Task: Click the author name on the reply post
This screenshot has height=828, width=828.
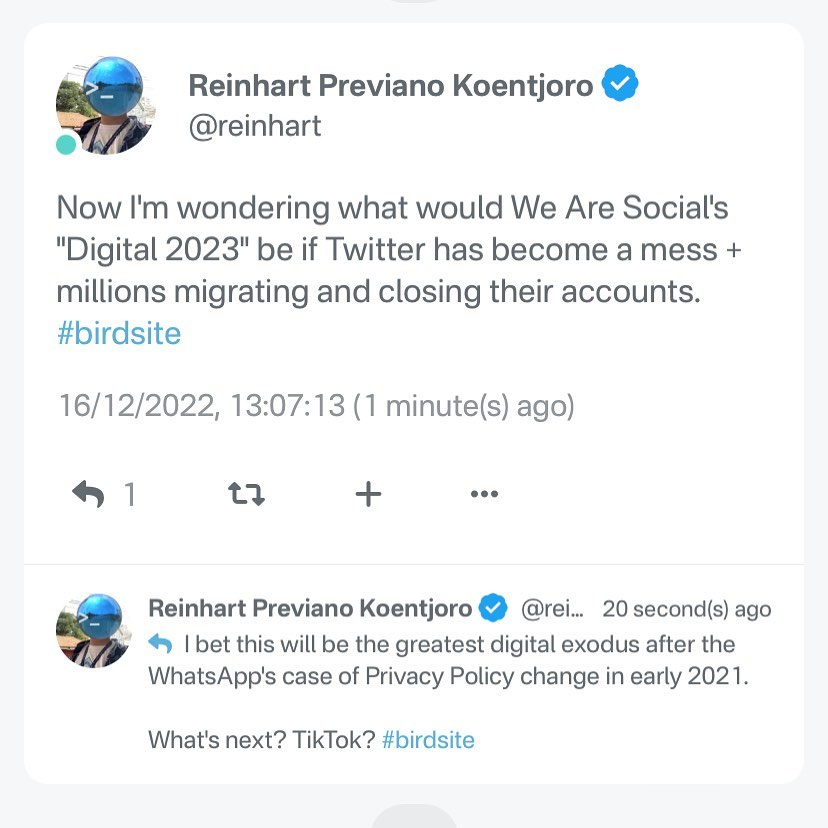Action: (x=310, y=608)
